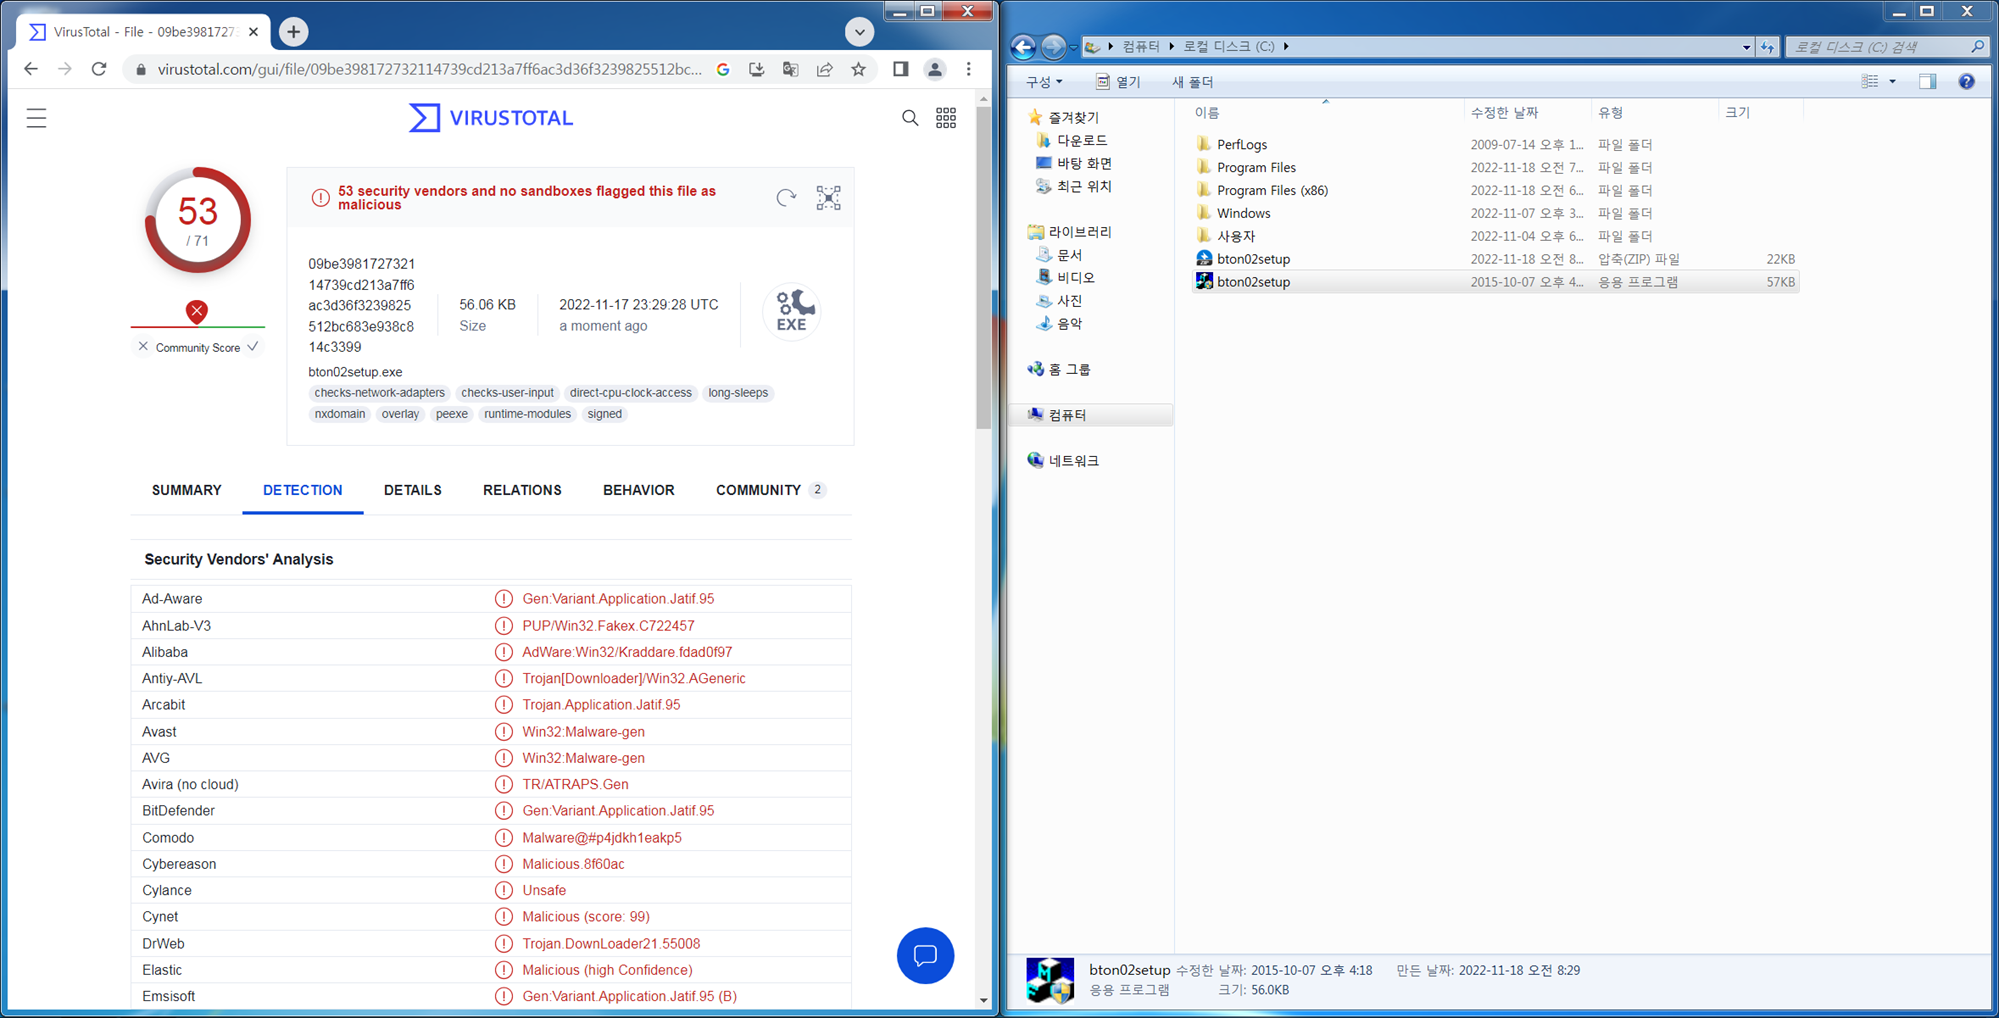This screenshot has width=1999, height=1018.
Task: Expand the 컴퓨터 breadcrumb arrow
Action: [x=1171, y=47]
